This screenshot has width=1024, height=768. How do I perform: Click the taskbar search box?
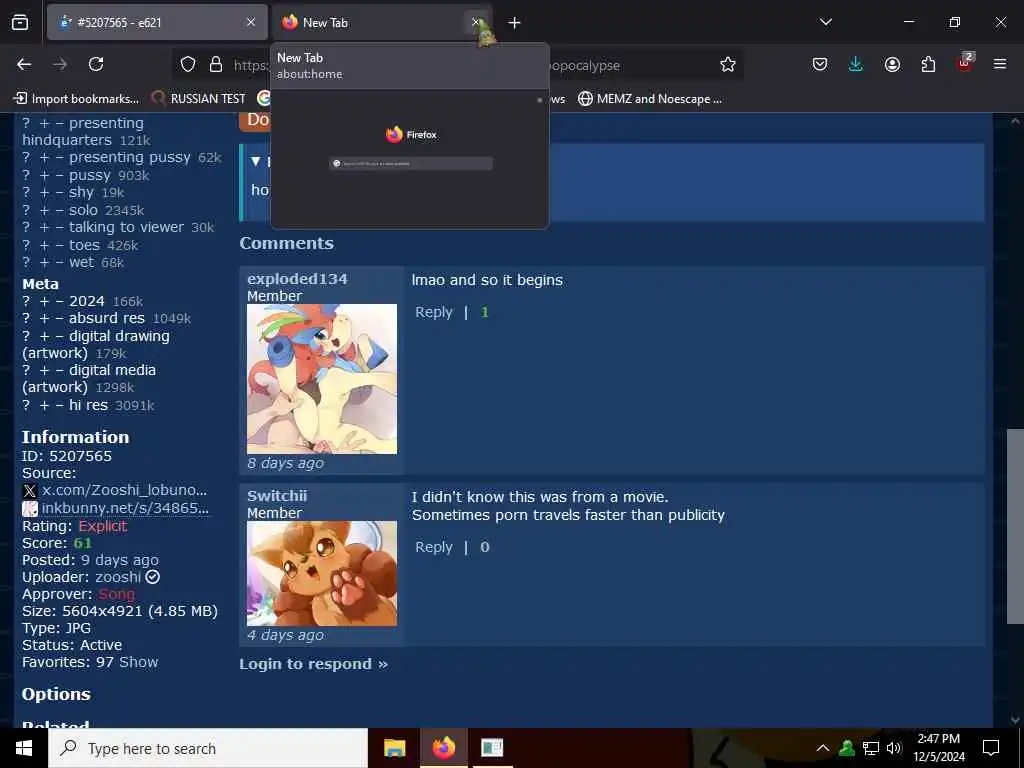(x=208, y=748)
